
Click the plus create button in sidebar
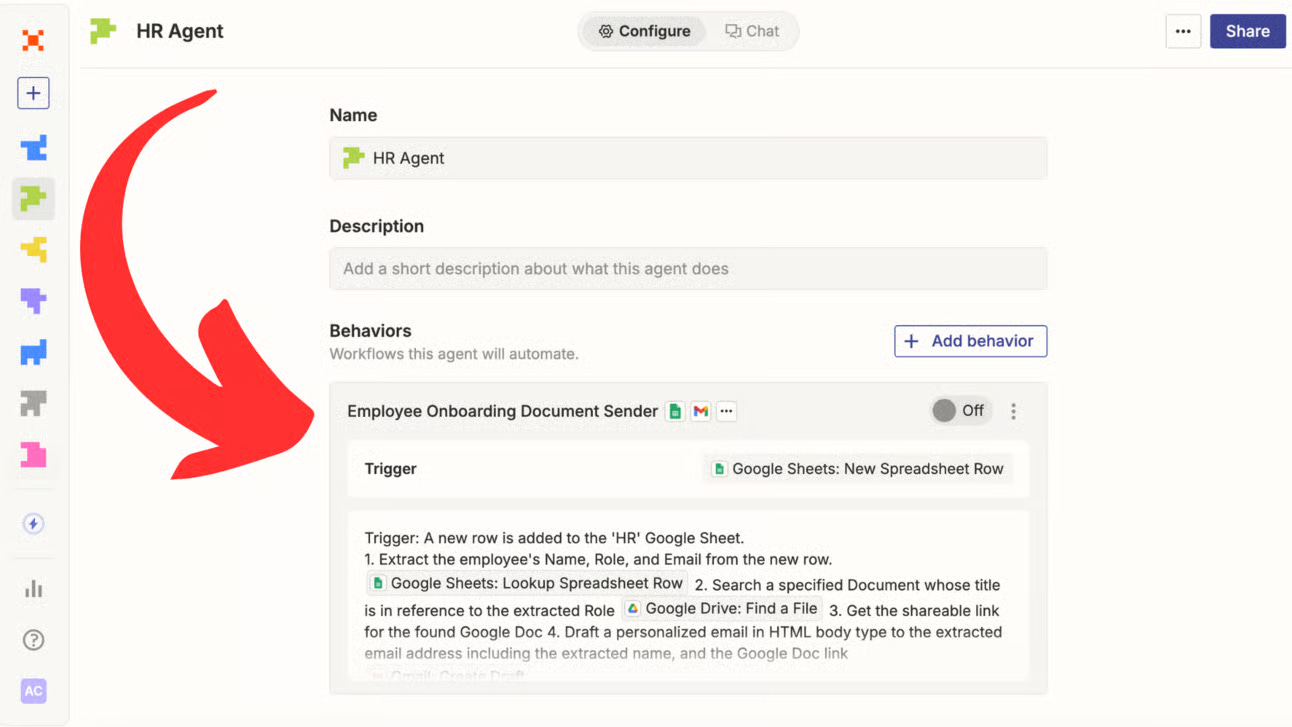pyautogui.click(x=33, y=93)
